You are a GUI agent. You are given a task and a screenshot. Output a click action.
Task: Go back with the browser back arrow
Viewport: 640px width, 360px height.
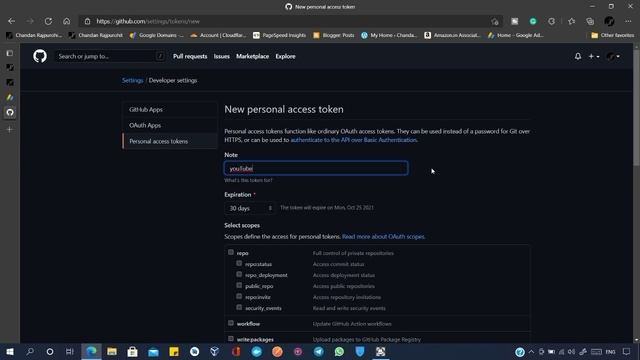11,21
